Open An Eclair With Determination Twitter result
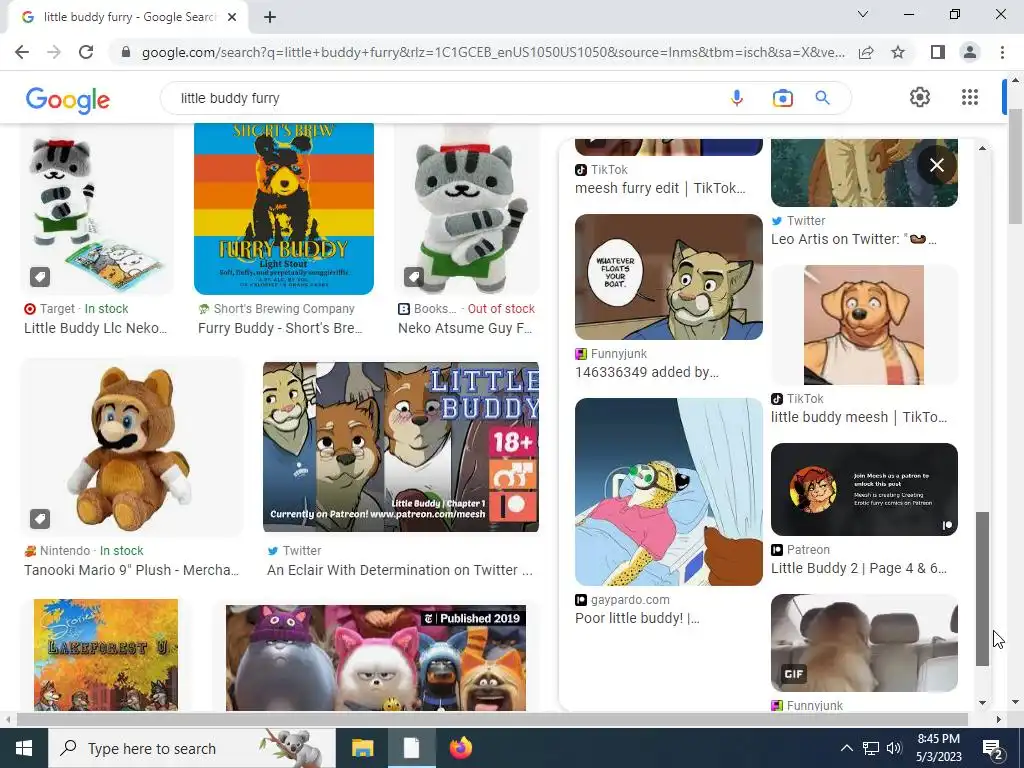Screen dimensions: 1024x768 coord(400,570)
